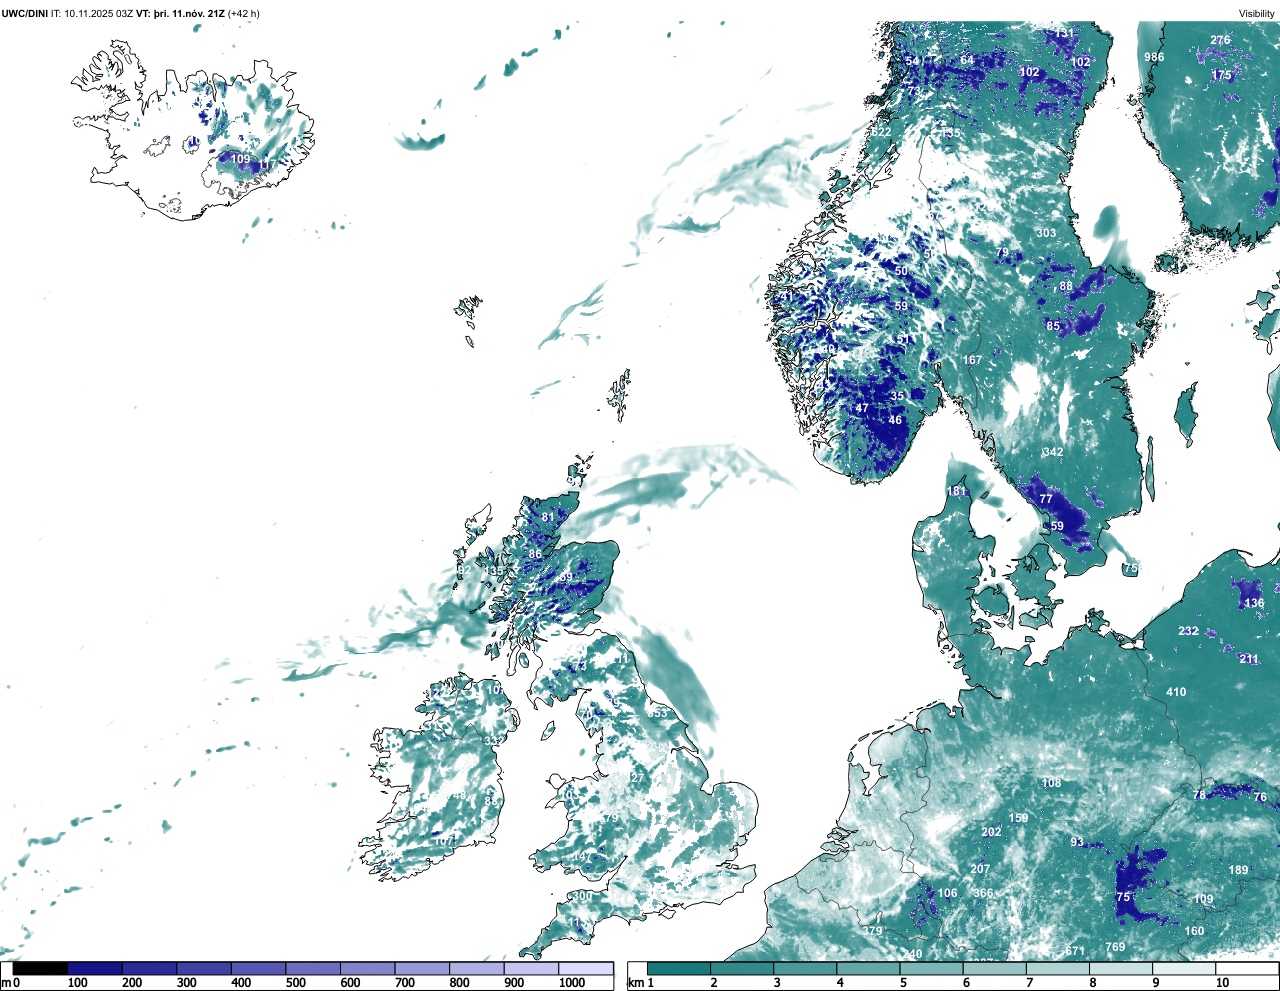Click the '77' value in southern Sweden

tap(1046, 499)
